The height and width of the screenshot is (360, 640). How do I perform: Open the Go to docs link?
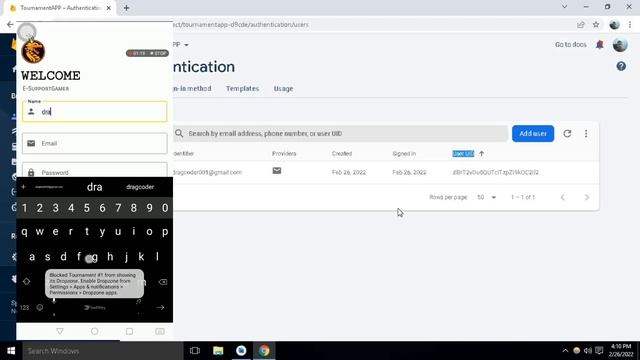[x=571, y=44]
